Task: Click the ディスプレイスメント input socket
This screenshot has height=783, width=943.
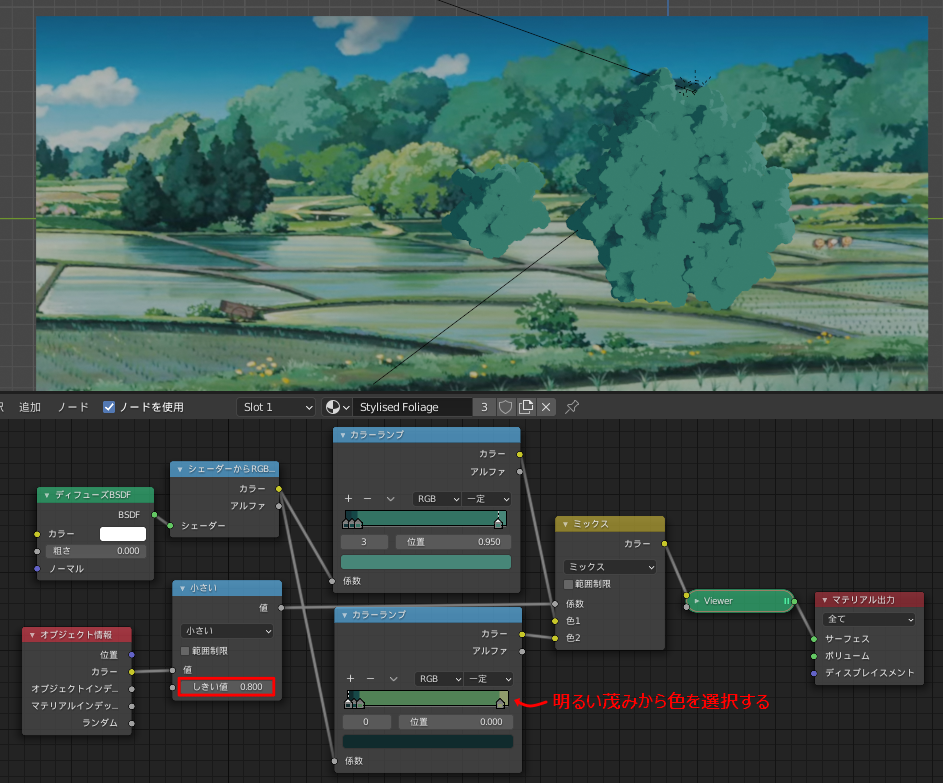Action: pos(814,673)
